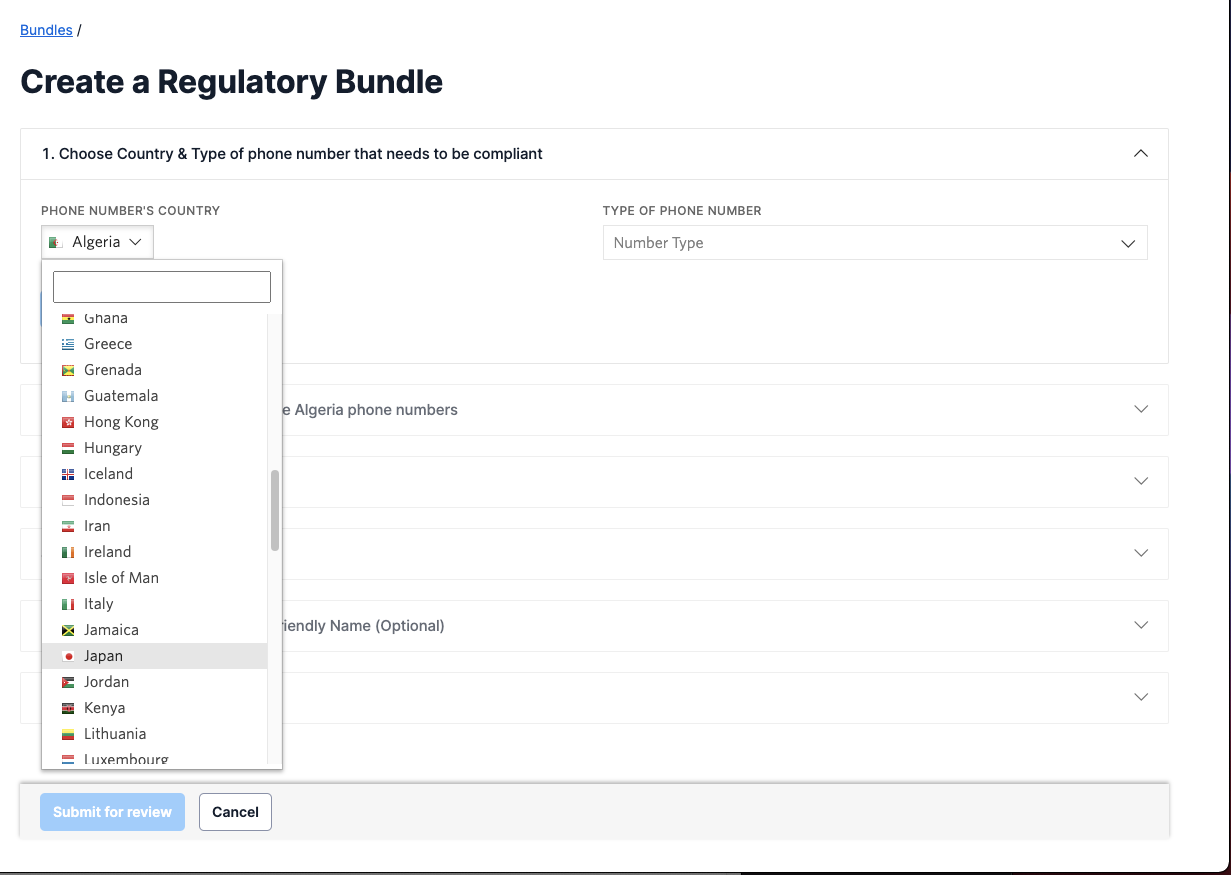Focus the country search input field
The height and width of the screenshot is (875, 1231).
click(162, 287)
